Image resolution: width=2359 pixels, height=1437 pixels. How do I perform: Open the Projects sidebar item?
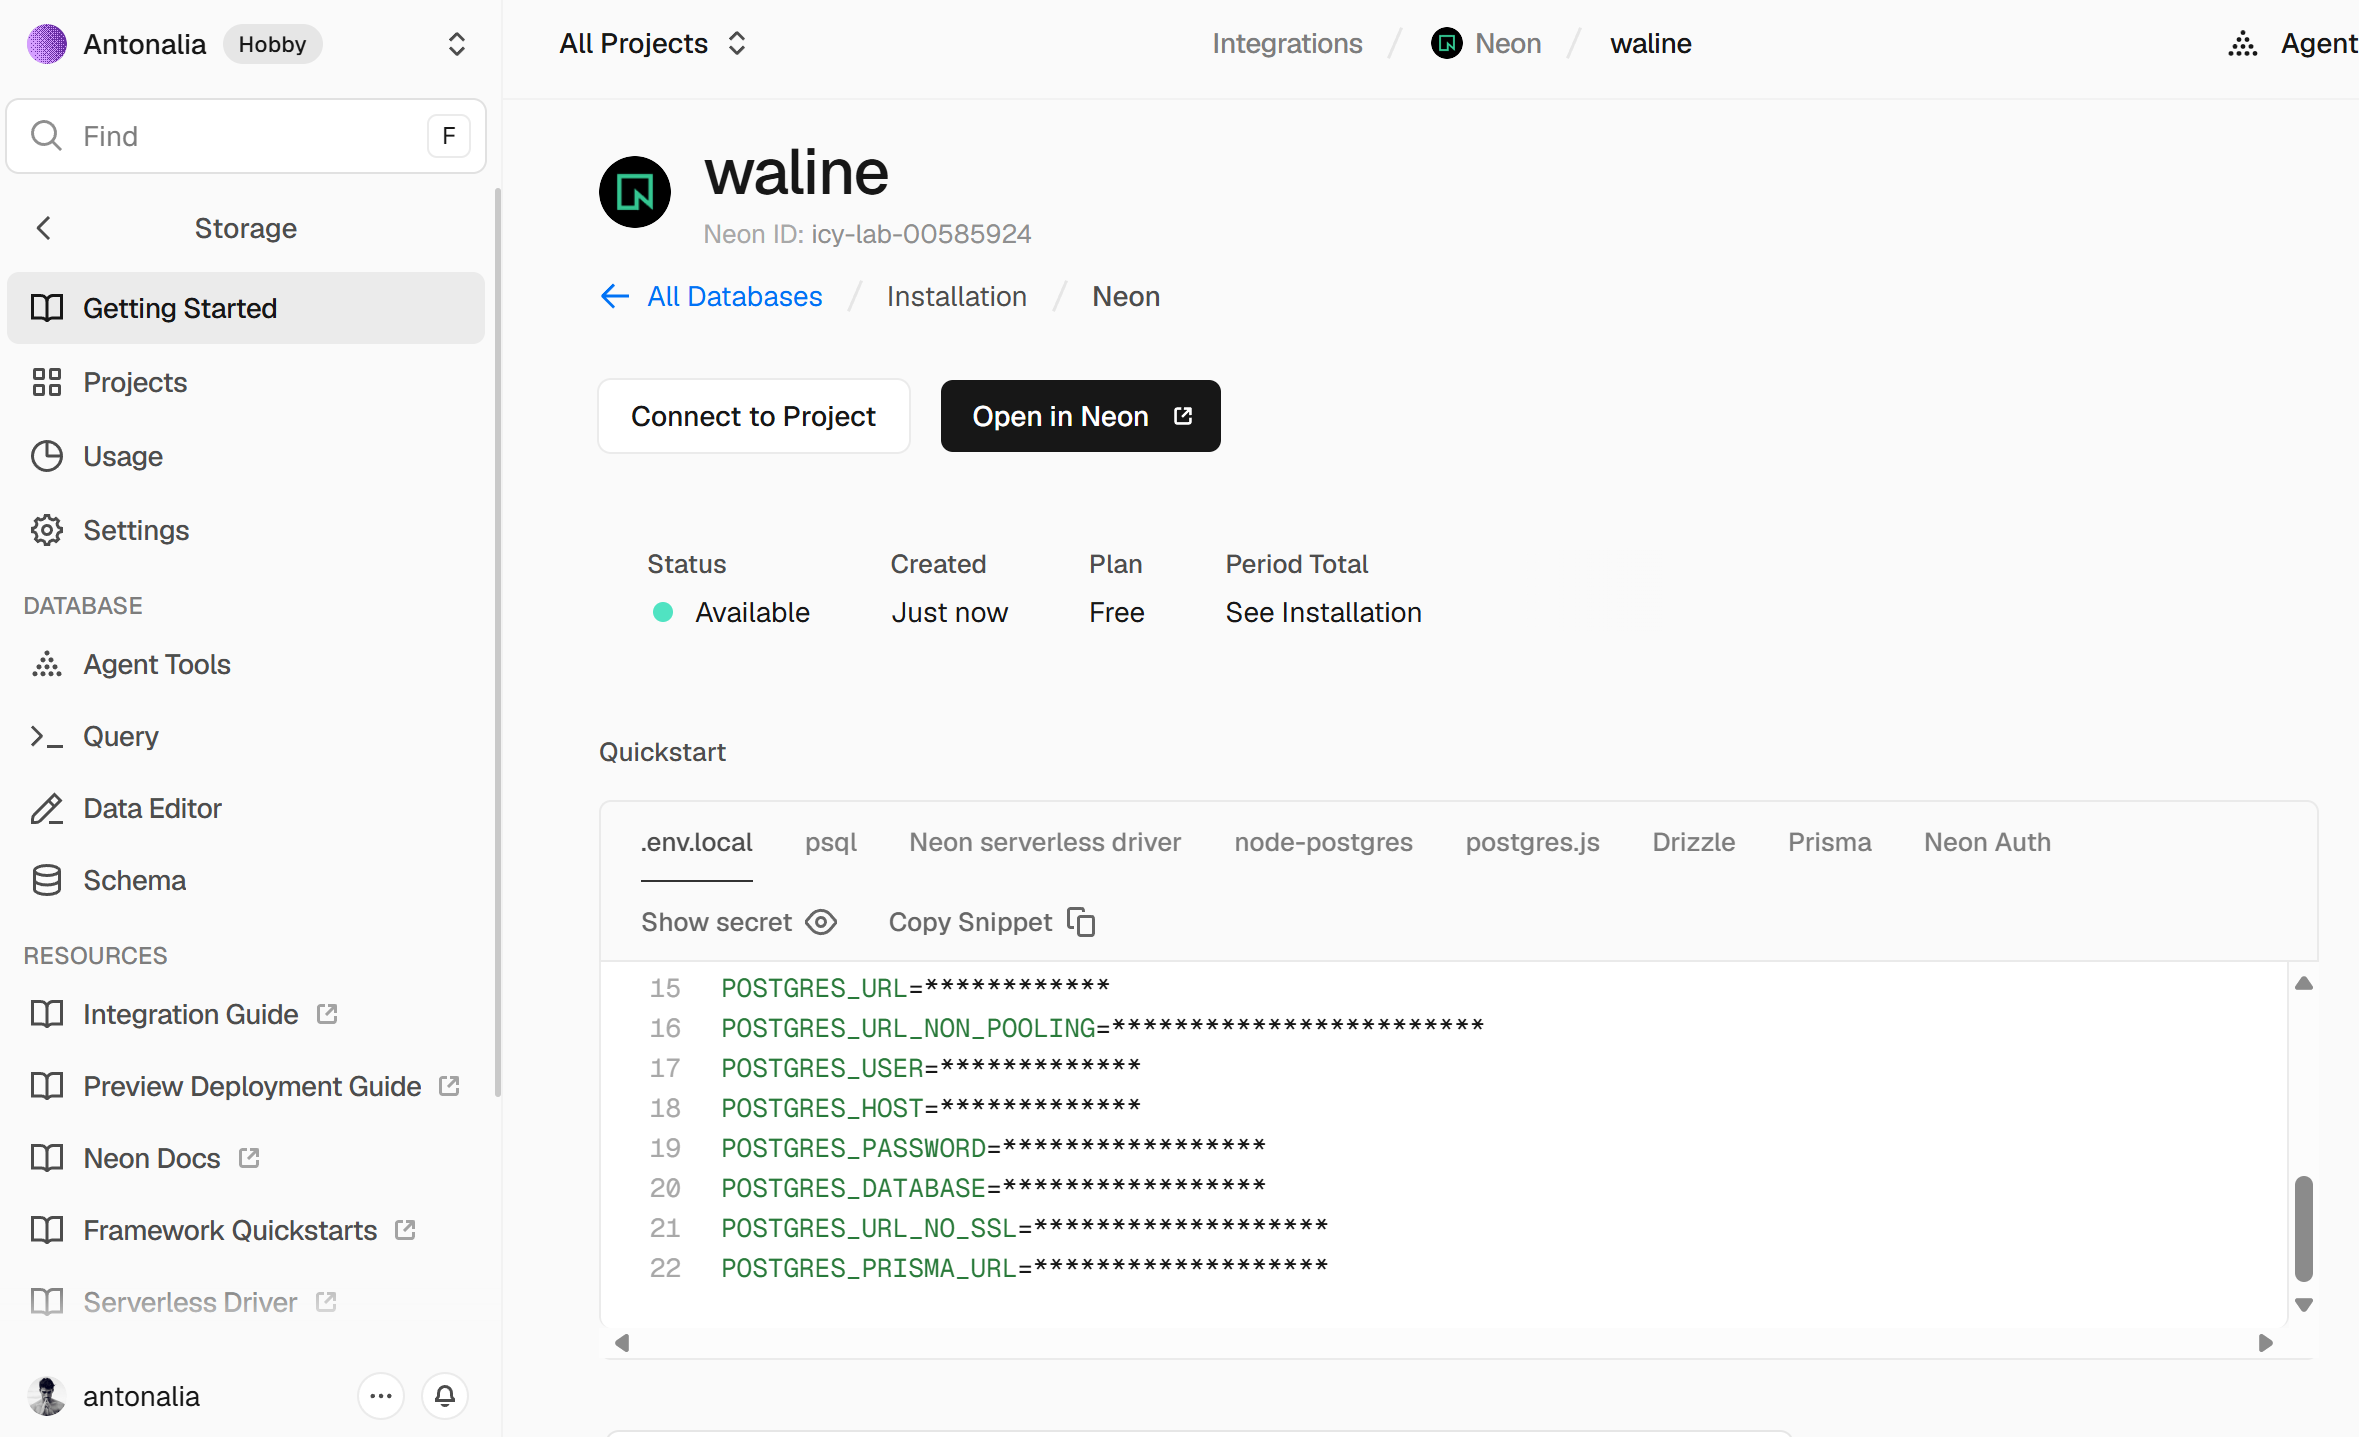[x=246, y=382]
